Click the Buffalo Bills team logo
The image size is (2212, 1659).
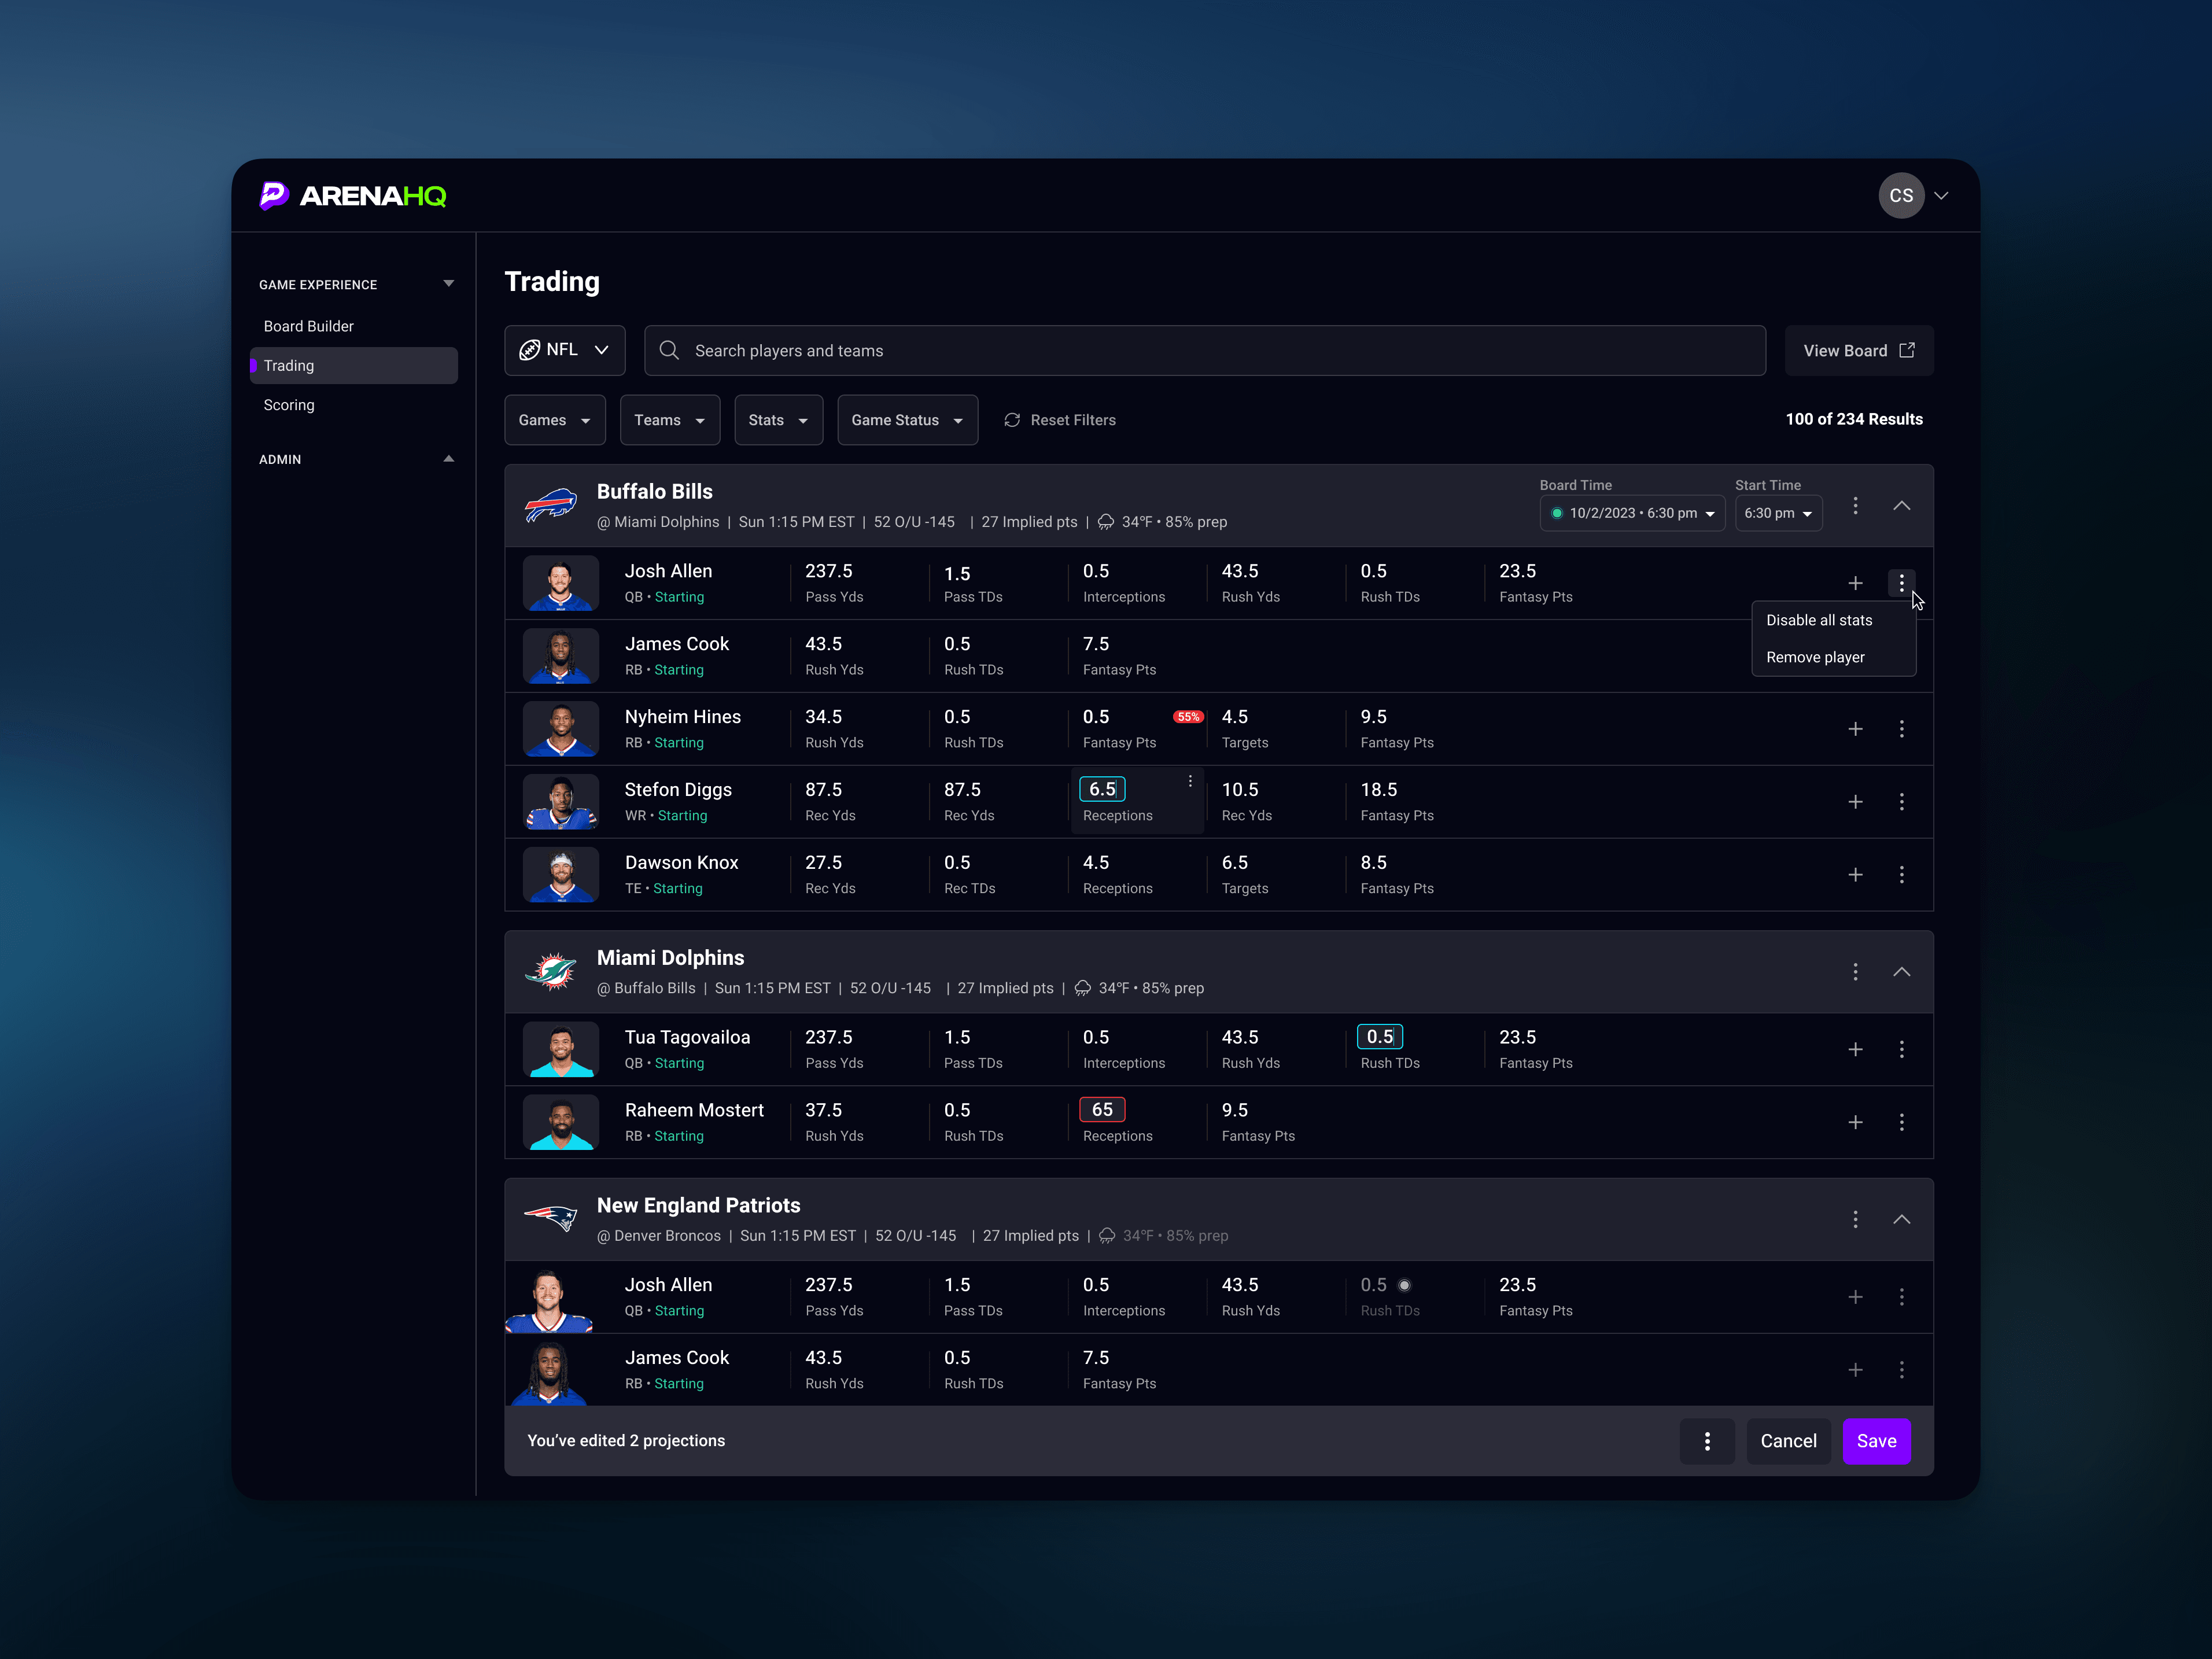(x=550, y=506)
